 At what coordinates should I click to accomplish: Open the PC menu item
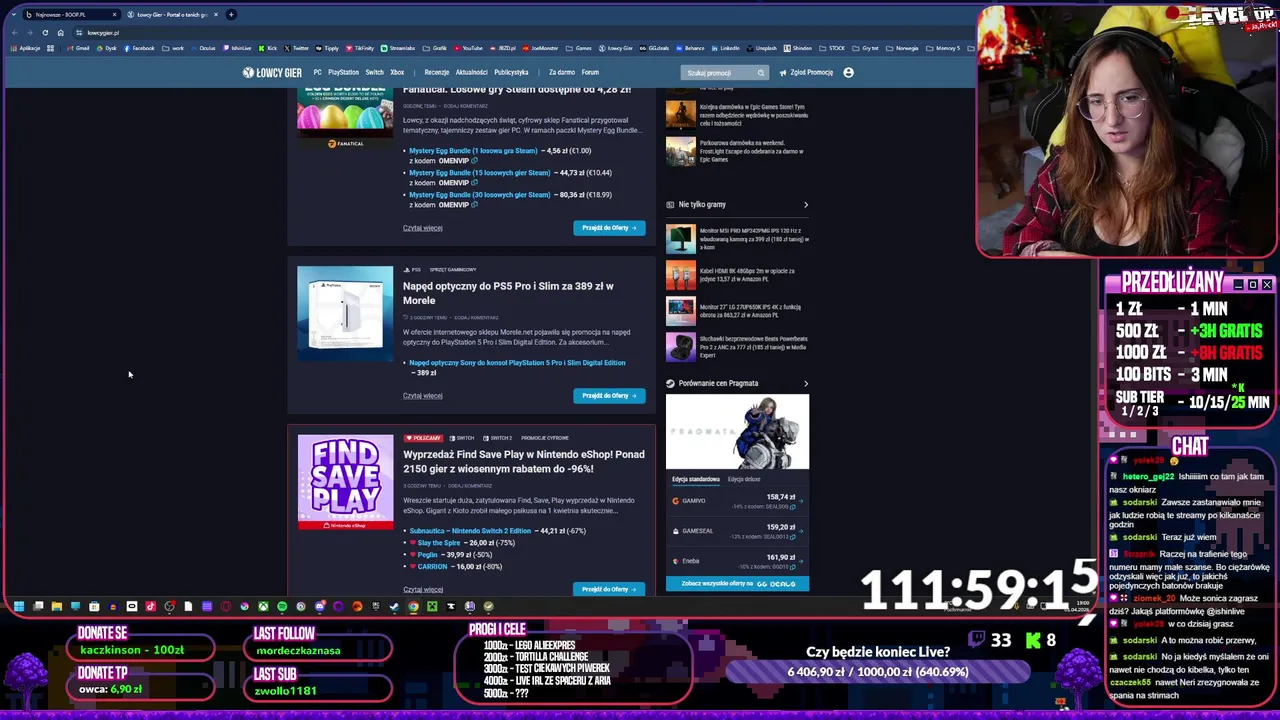pos(317,72)
